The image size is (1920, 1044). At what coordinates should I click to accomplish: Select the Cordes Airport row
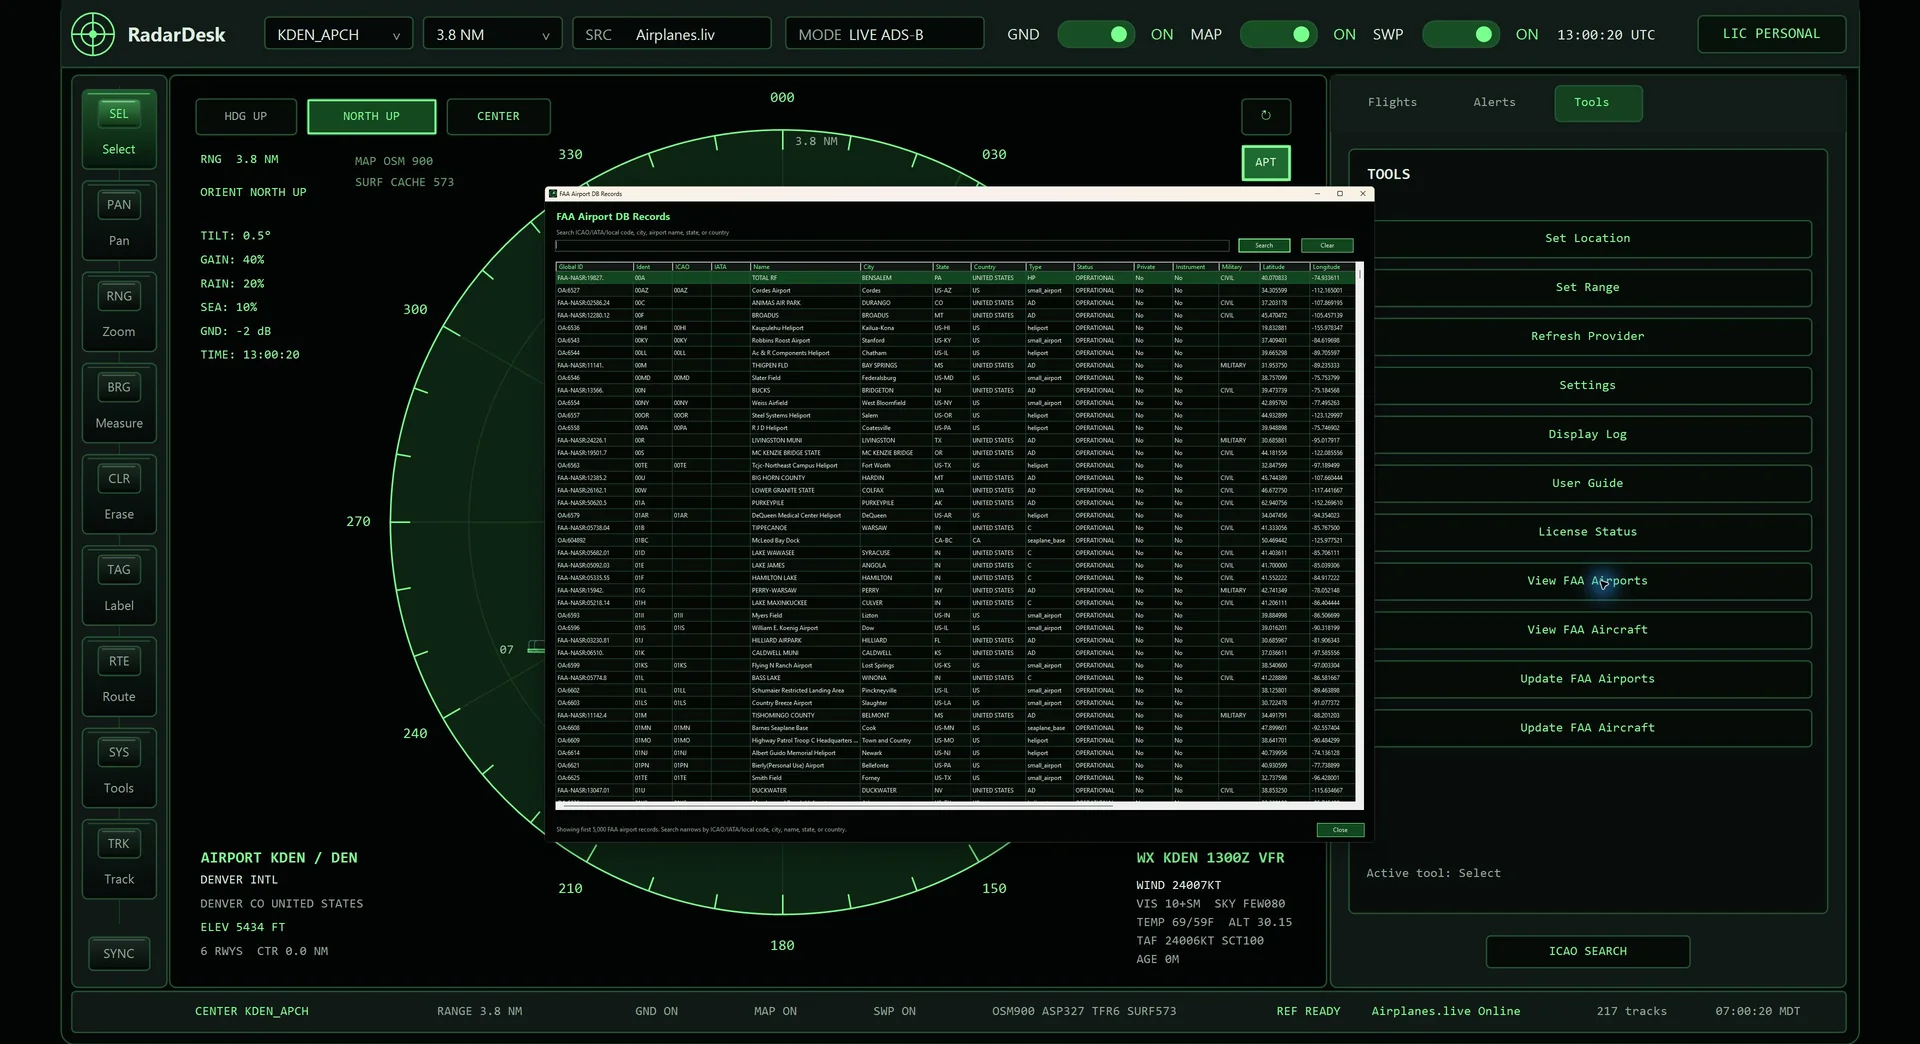(956, 290)
